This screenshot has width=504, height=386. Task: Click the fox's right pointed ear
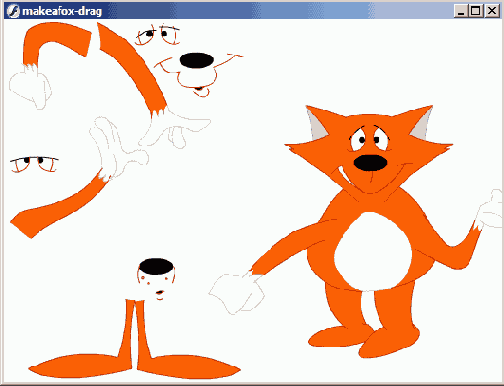[422, 123]
